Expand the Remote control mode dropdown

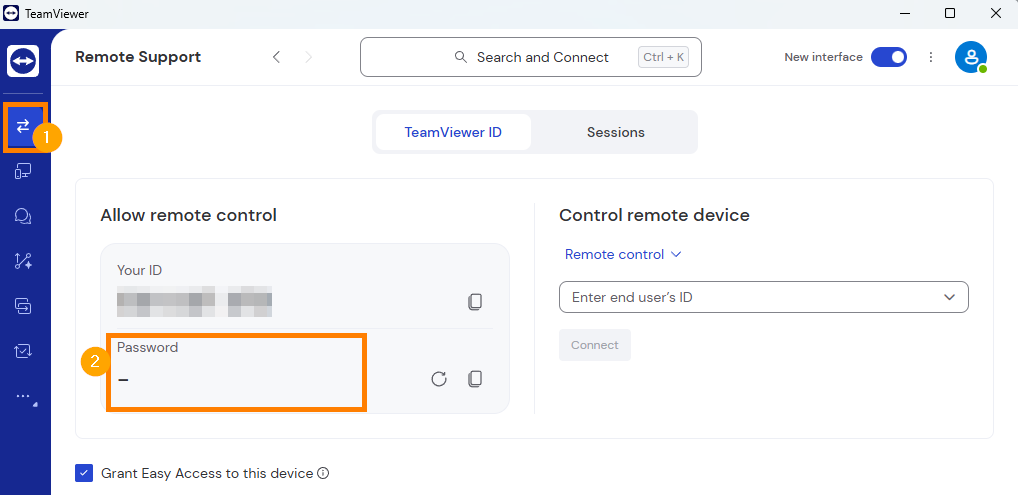tap(623, 255)
